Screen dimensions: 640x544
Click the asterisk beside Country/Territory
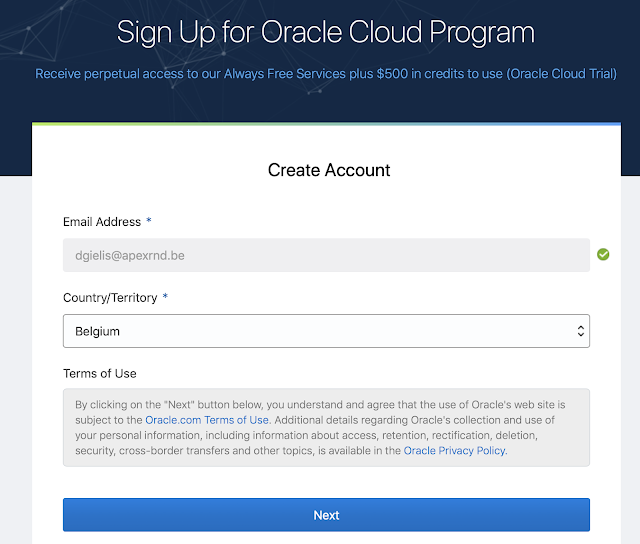pos(165,298)
